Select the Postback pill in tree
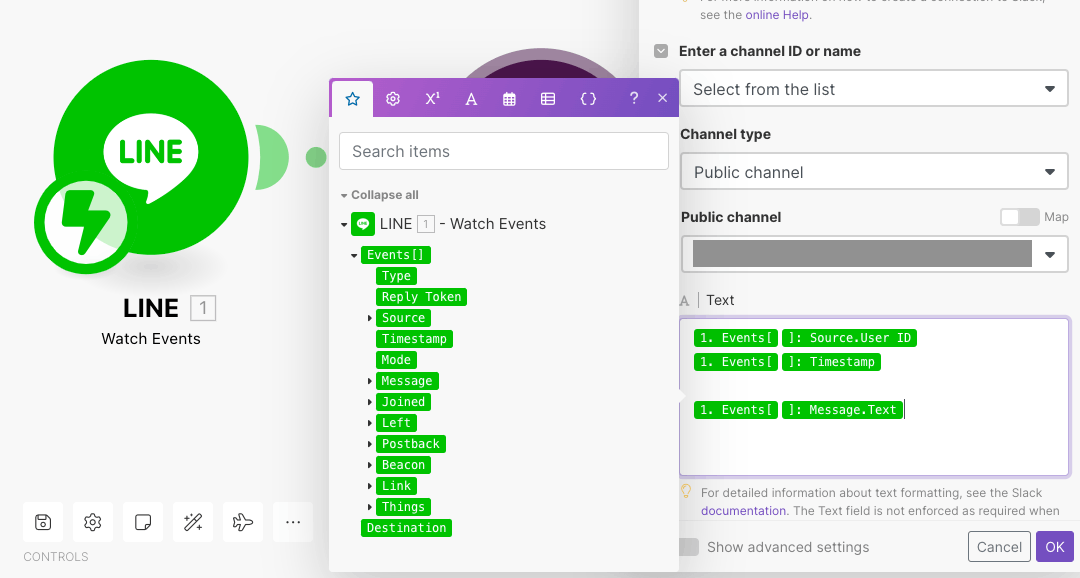Image resolution: width=1080 pixels, height=578 pixels. pos(411,444)
